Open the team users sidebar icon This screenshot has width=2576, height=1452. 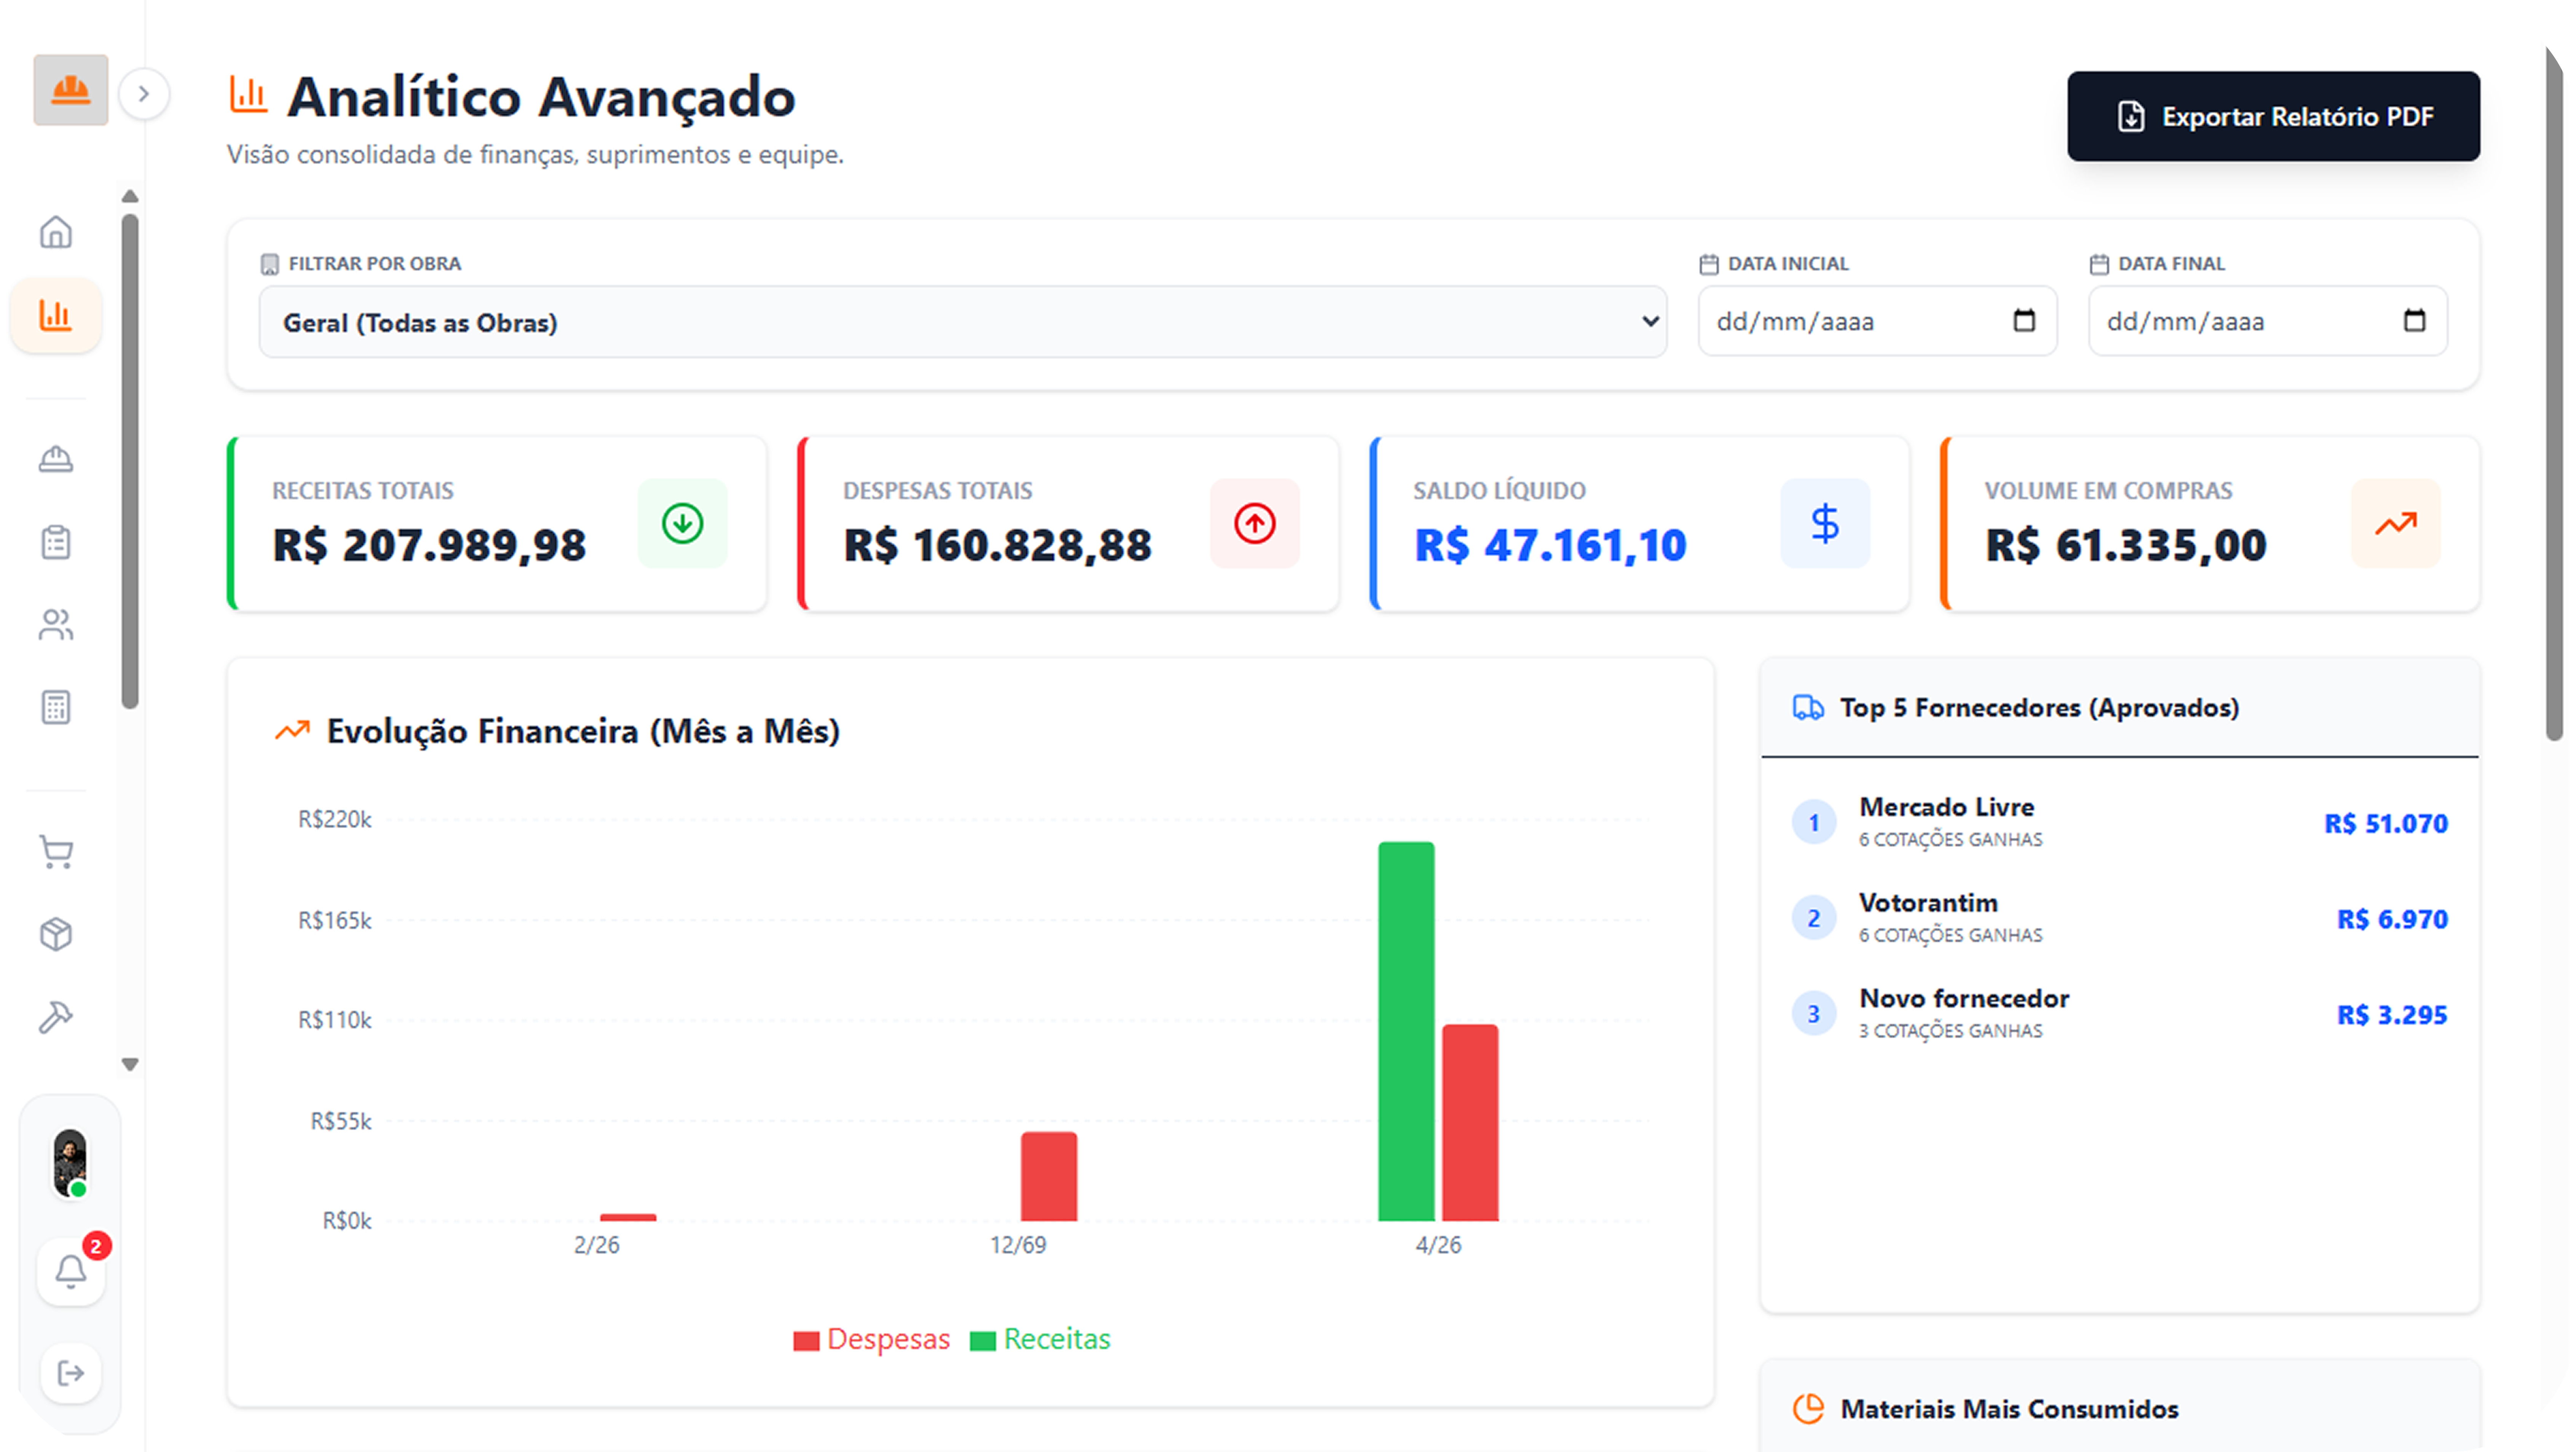coord(56,625)
